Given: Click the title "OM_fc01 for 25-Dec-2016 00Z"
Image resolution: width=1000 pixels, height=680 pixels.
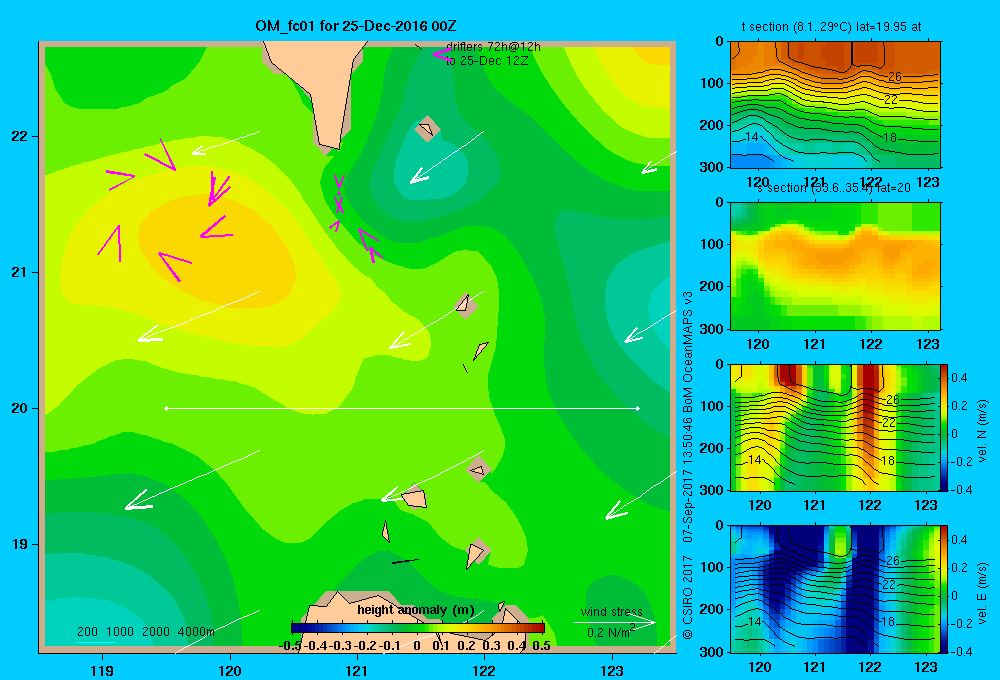Looking at the screenshot, I should (x=355, y=26).
